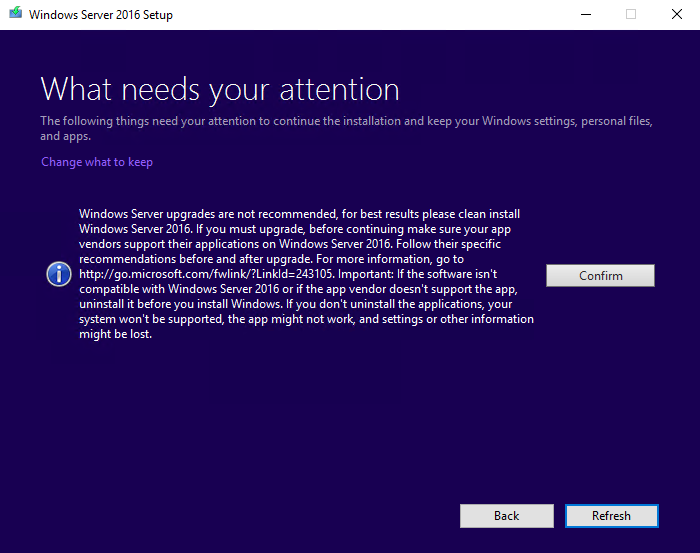This screenshot has width=700, height=553.
Task: Hit the Refresh button
Action: click(x=611, y=516)
